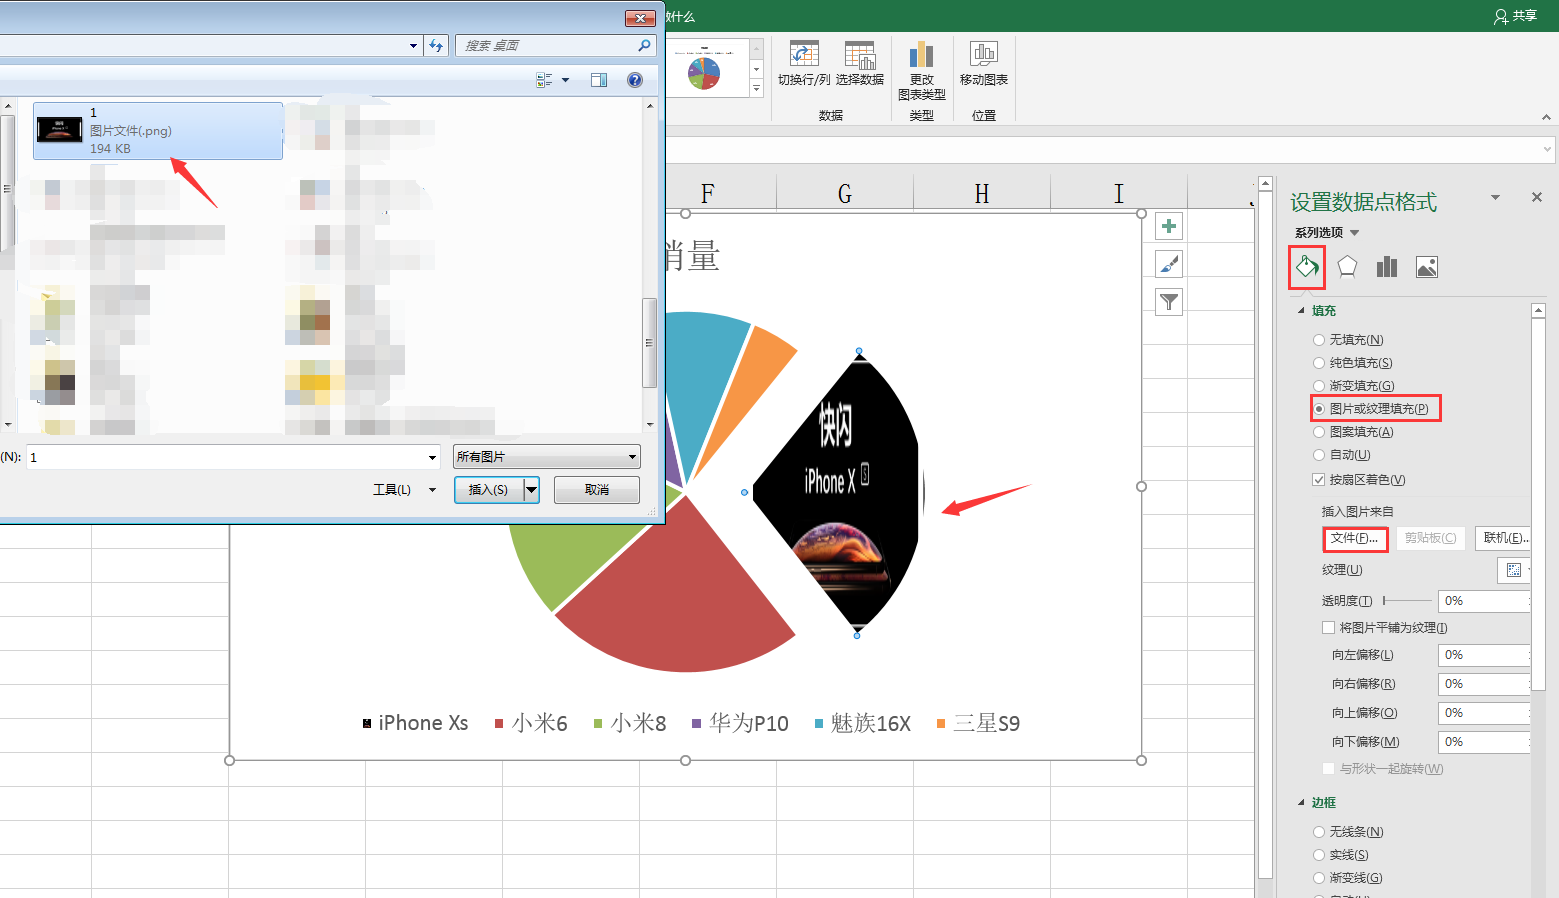Select the 图片或纹理填充 radio button
Viewport: 1559px width, 898px height.
tap(1319, 409)
